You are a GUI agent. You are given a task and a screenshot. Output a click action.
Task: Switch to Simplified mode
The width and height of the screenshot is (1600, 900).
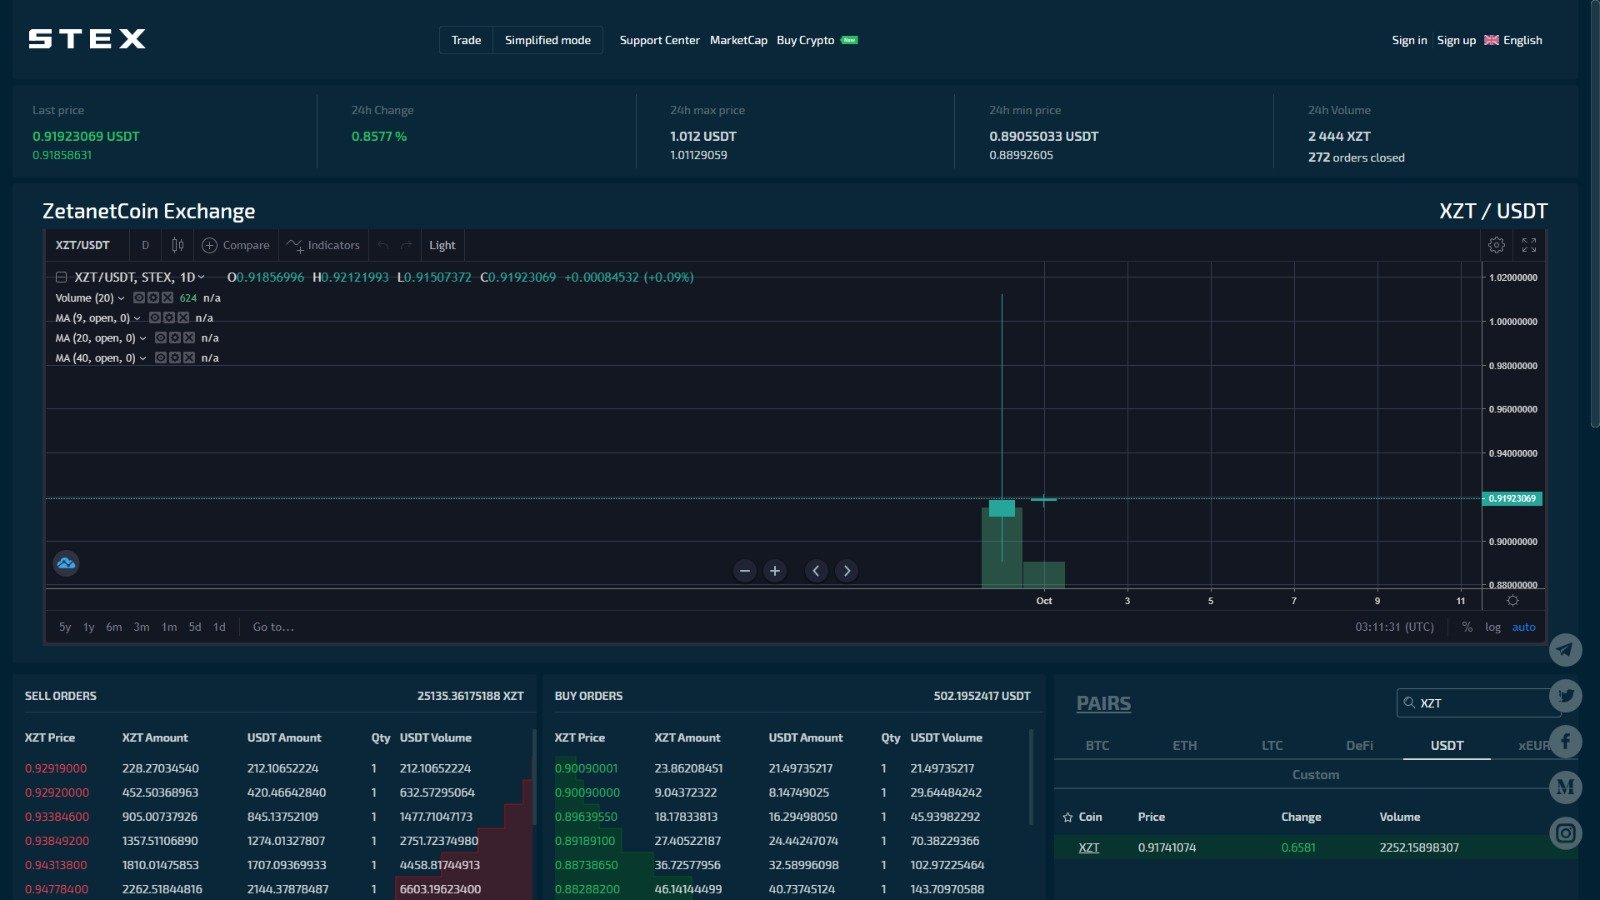click(548, 40)
